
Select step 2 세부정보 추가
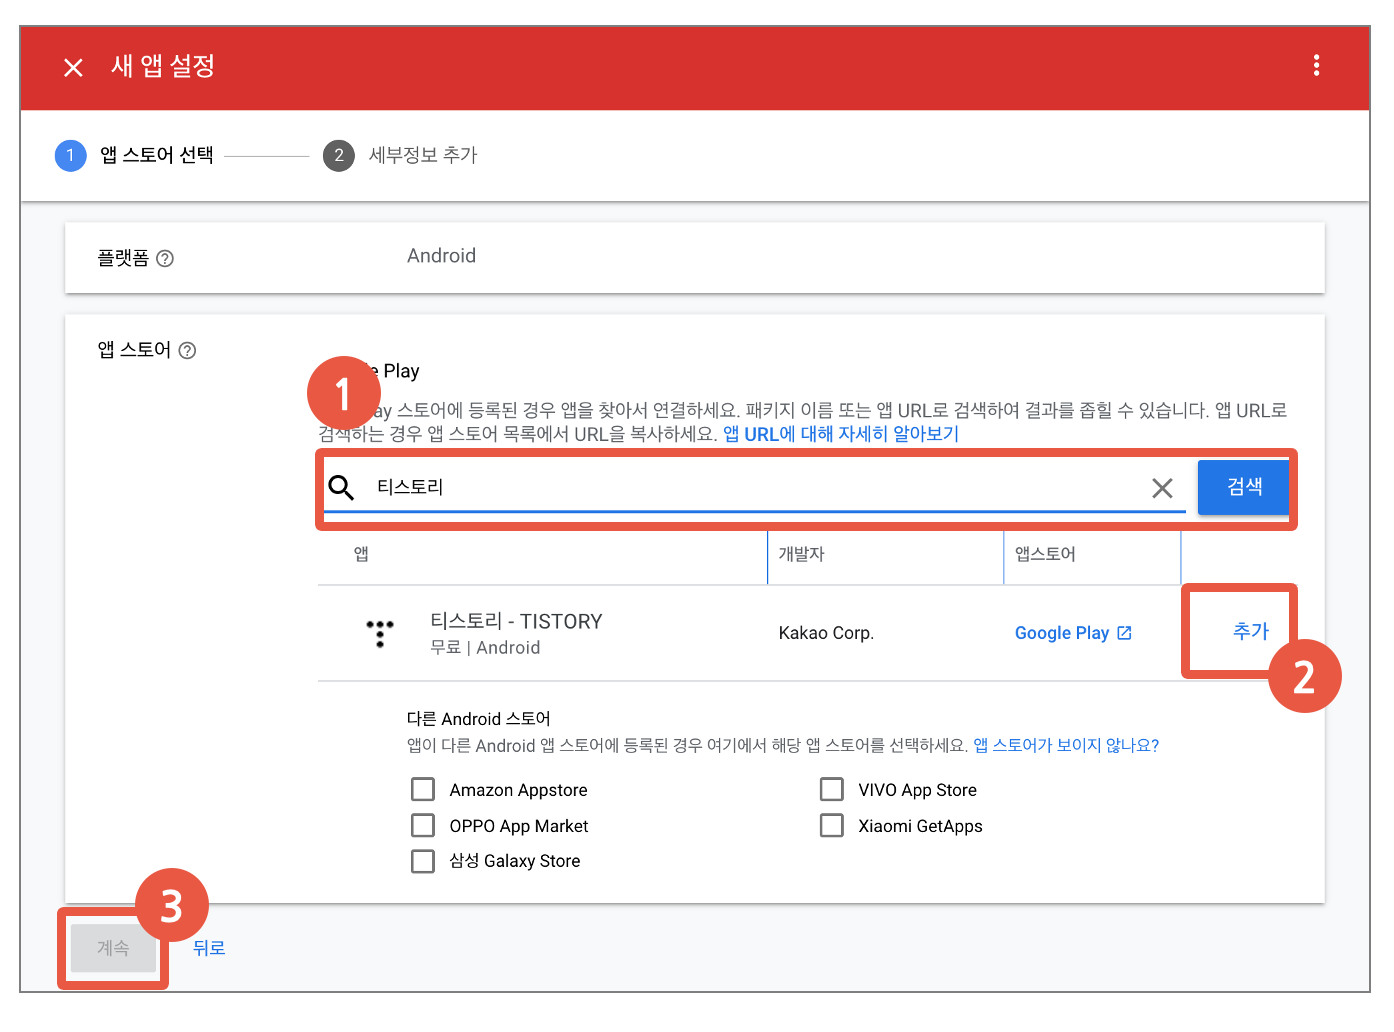click(x=400, y=155)
